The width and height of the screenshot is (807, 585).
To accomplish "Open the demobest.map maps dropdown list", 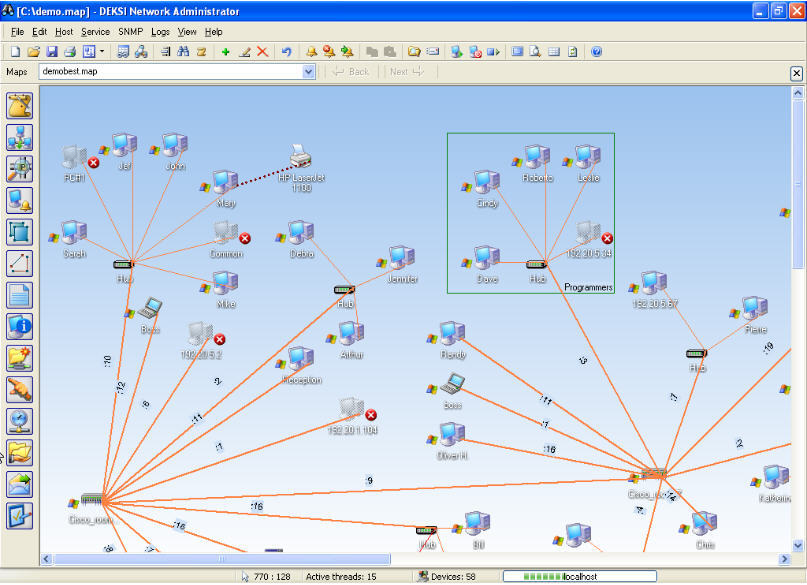I will click(x=310, y=71).
